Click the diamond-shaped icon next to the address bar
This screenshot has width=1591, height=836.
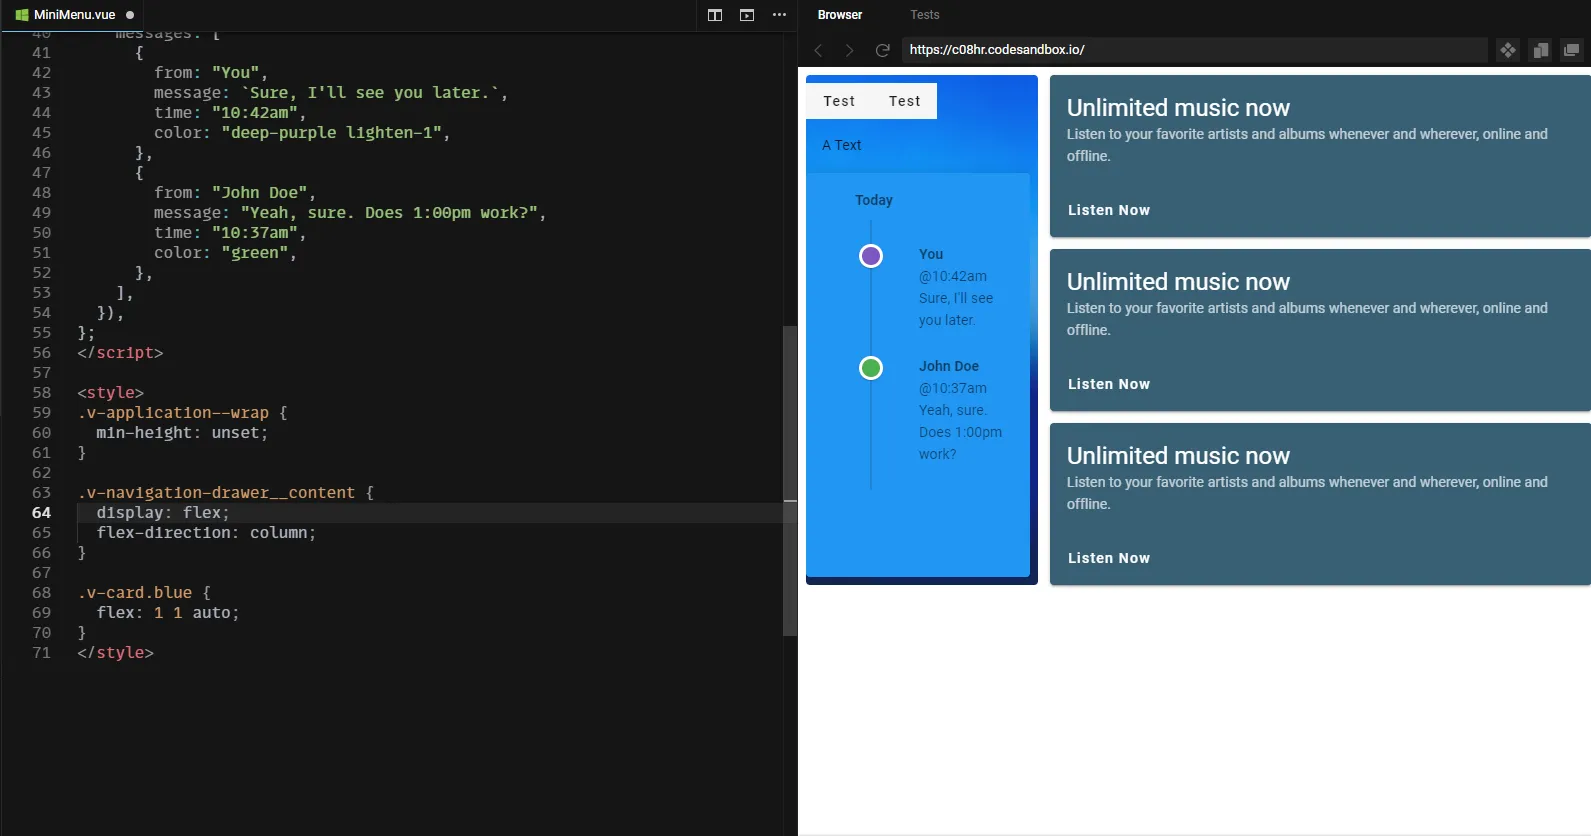pyautogui.click(x=1508, y=50)
